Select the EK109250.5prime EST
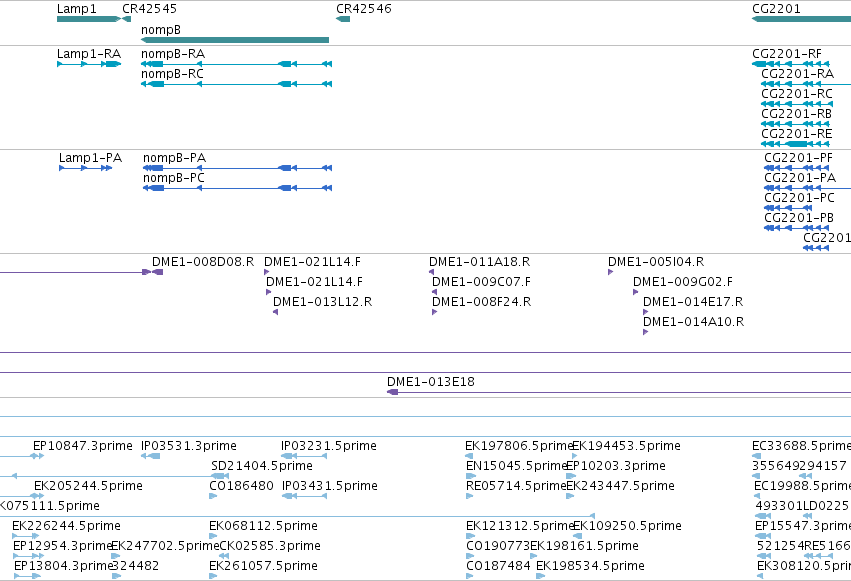Viewport: 851px width, 581px height. [627, 526]
